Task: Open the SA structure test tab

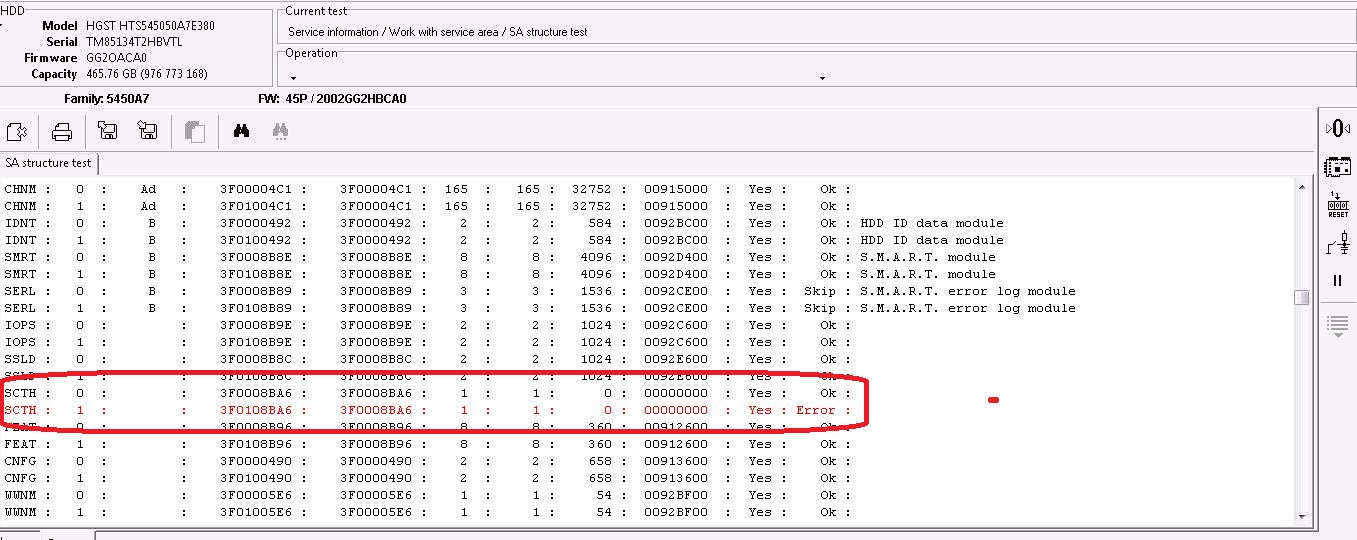Action: [48, 163]
